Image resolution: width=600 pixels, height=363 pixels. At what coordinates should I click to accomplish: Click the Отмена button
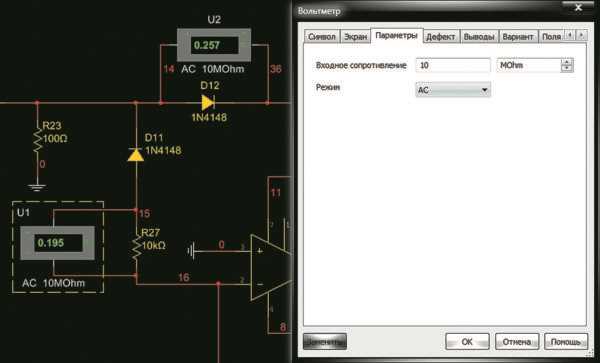pos(517,342)
